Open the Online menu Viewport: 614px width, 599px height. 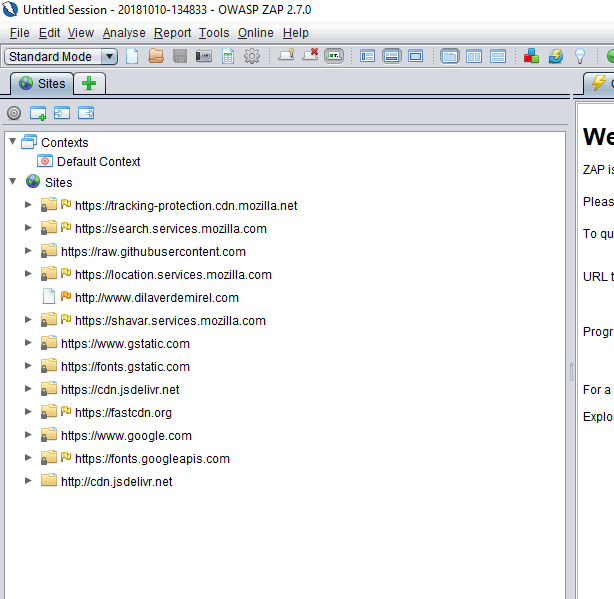click(x=256, y=33)
